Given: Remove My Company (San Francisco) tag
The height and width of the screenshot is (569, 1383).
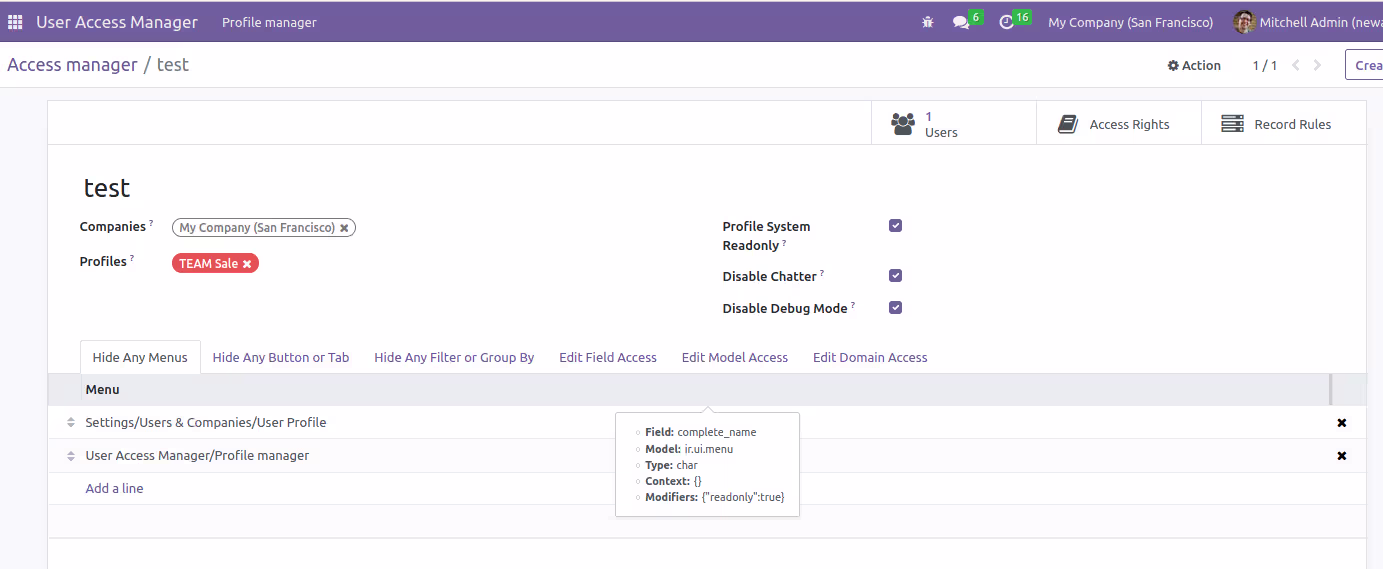Looking at the screenshot, I should (344, 228).
